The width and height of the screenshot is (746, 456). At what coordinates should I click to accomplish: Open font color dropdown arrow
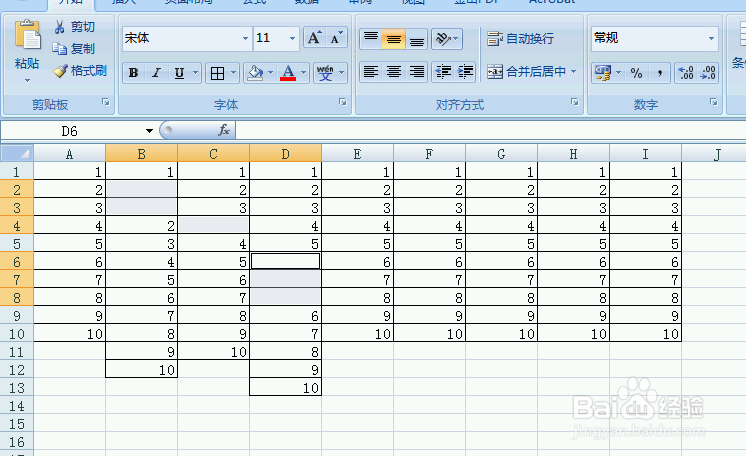click(x=304, y=73)
